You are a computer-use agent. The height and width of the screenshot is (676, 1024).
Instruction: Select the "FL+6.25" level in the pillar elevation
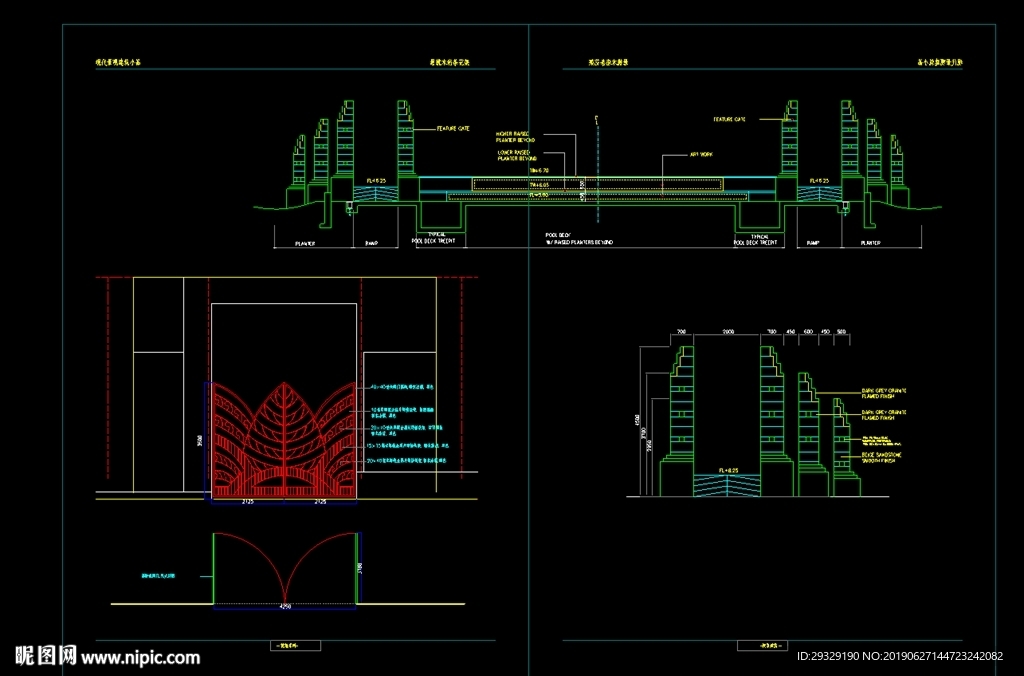(728, 470)
